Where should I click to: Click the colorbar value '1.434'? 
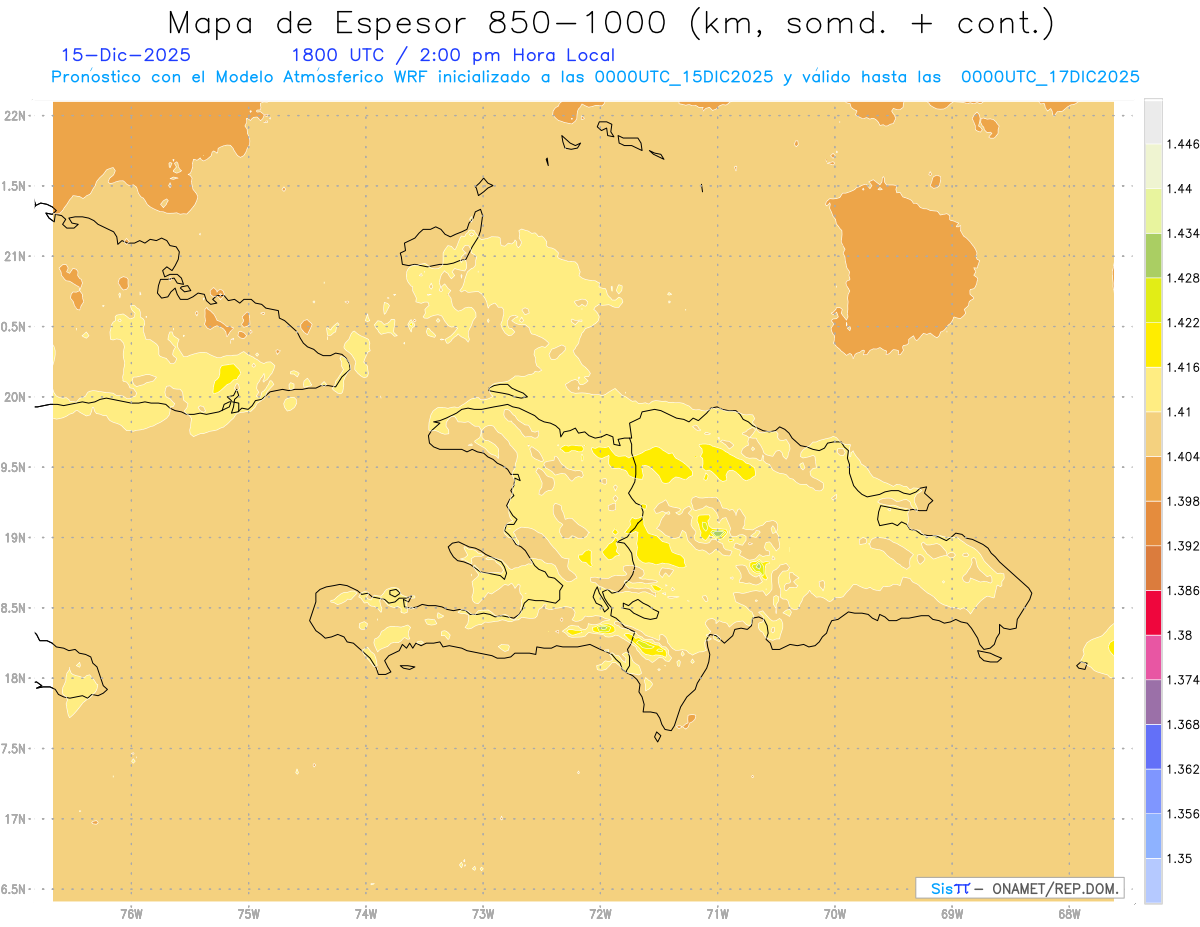click(x=1183, y=233)
